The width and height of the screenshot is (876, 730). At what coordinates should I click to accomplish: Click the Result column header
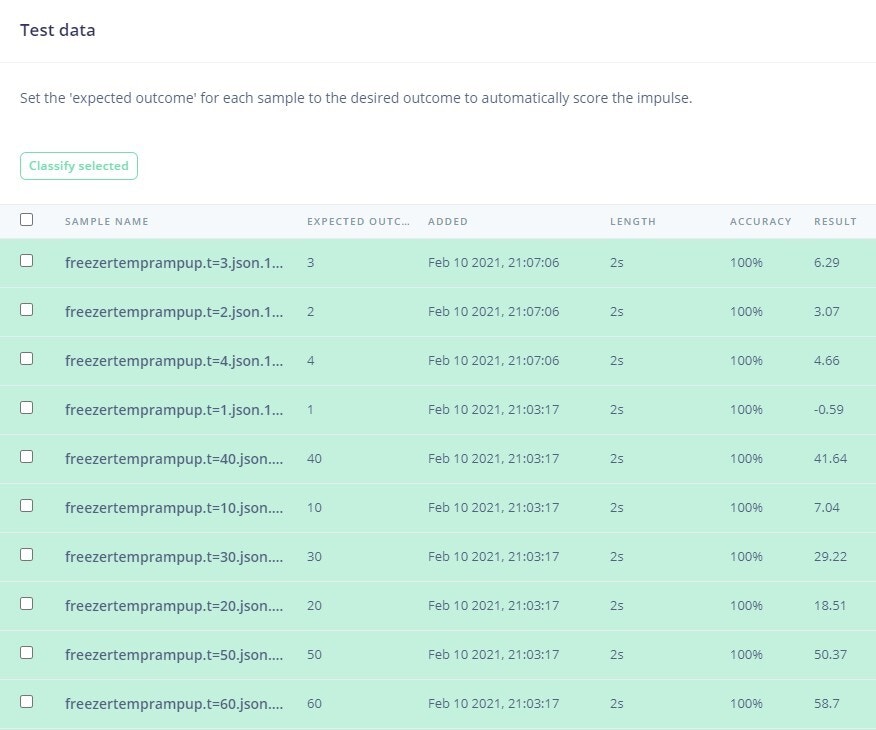(x=835, y=221)
